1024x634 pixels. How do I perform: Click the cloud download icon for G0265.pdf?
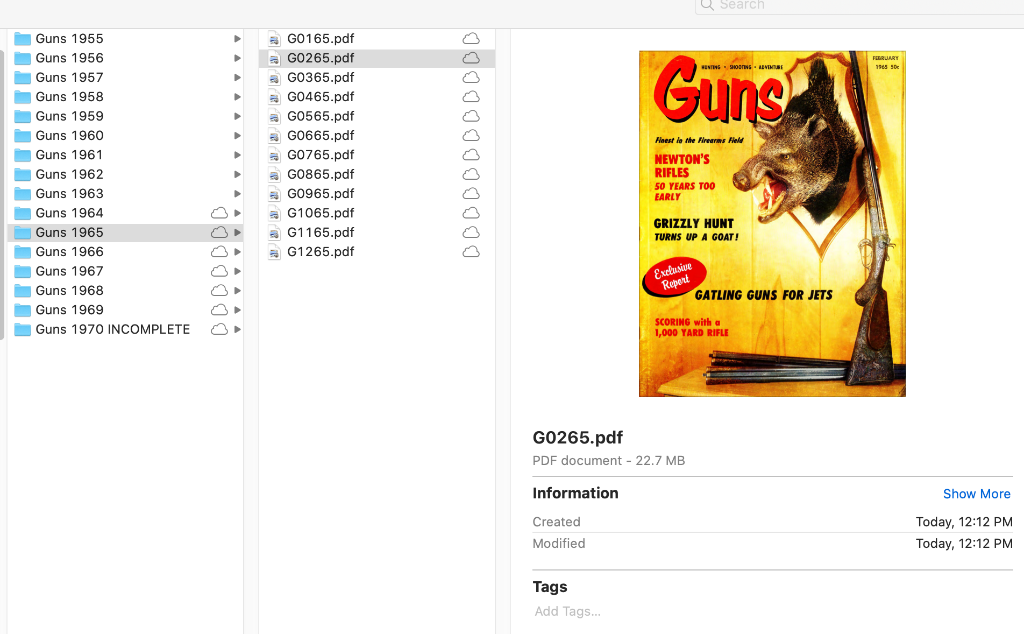coord(471,58)
